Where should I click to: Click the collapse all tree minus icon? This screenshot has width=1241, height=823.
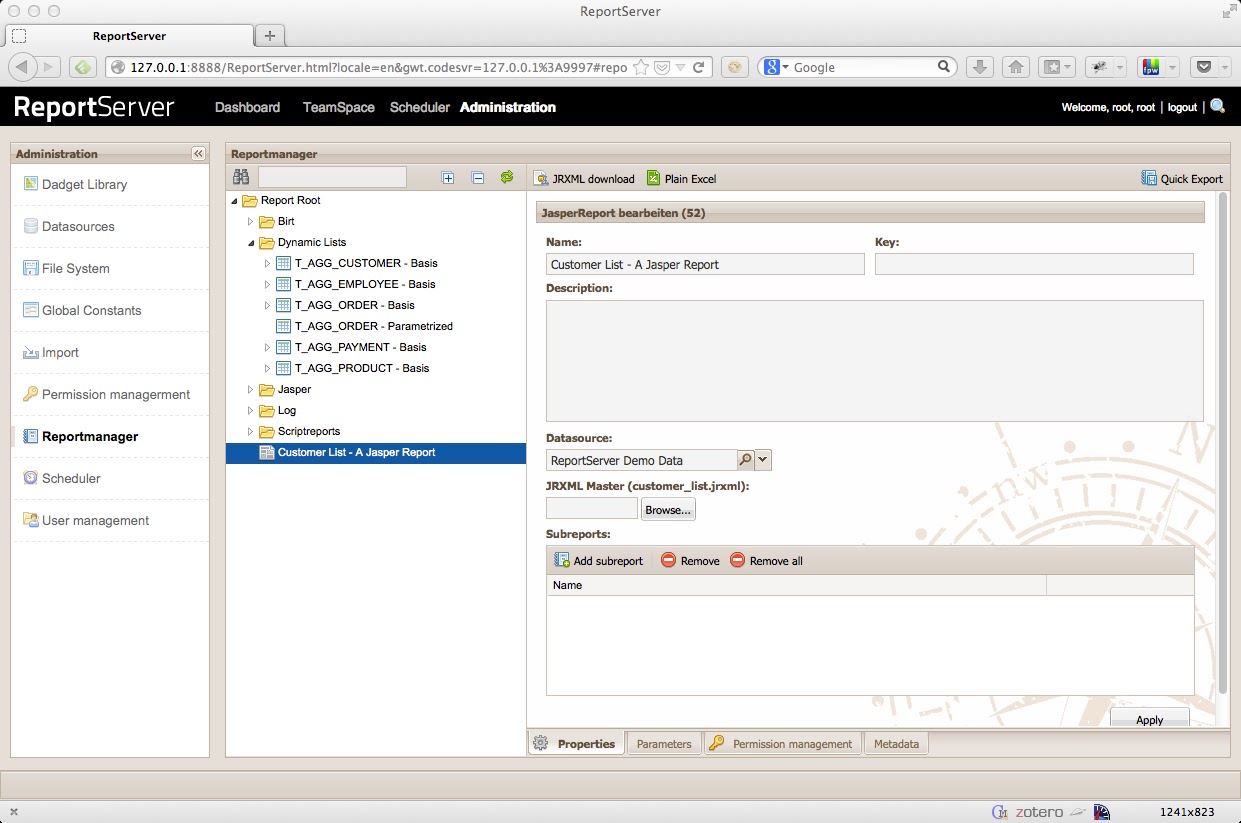click(x=478, y=178)
